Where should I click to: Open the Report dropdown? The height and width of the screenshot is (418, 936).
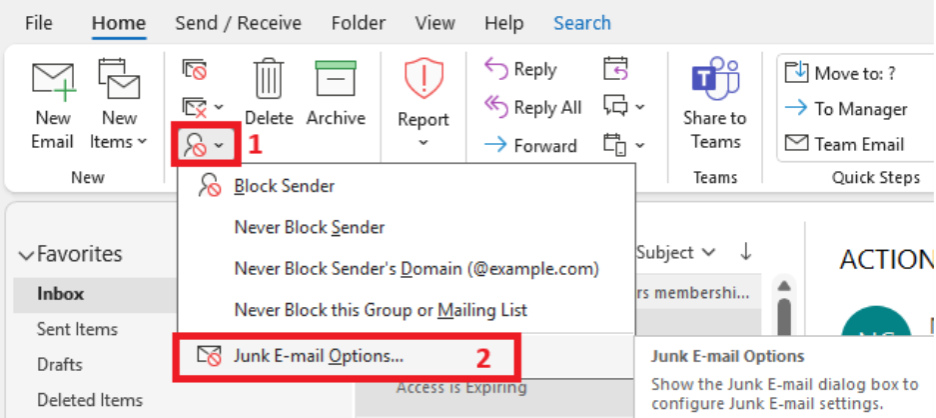423,104
